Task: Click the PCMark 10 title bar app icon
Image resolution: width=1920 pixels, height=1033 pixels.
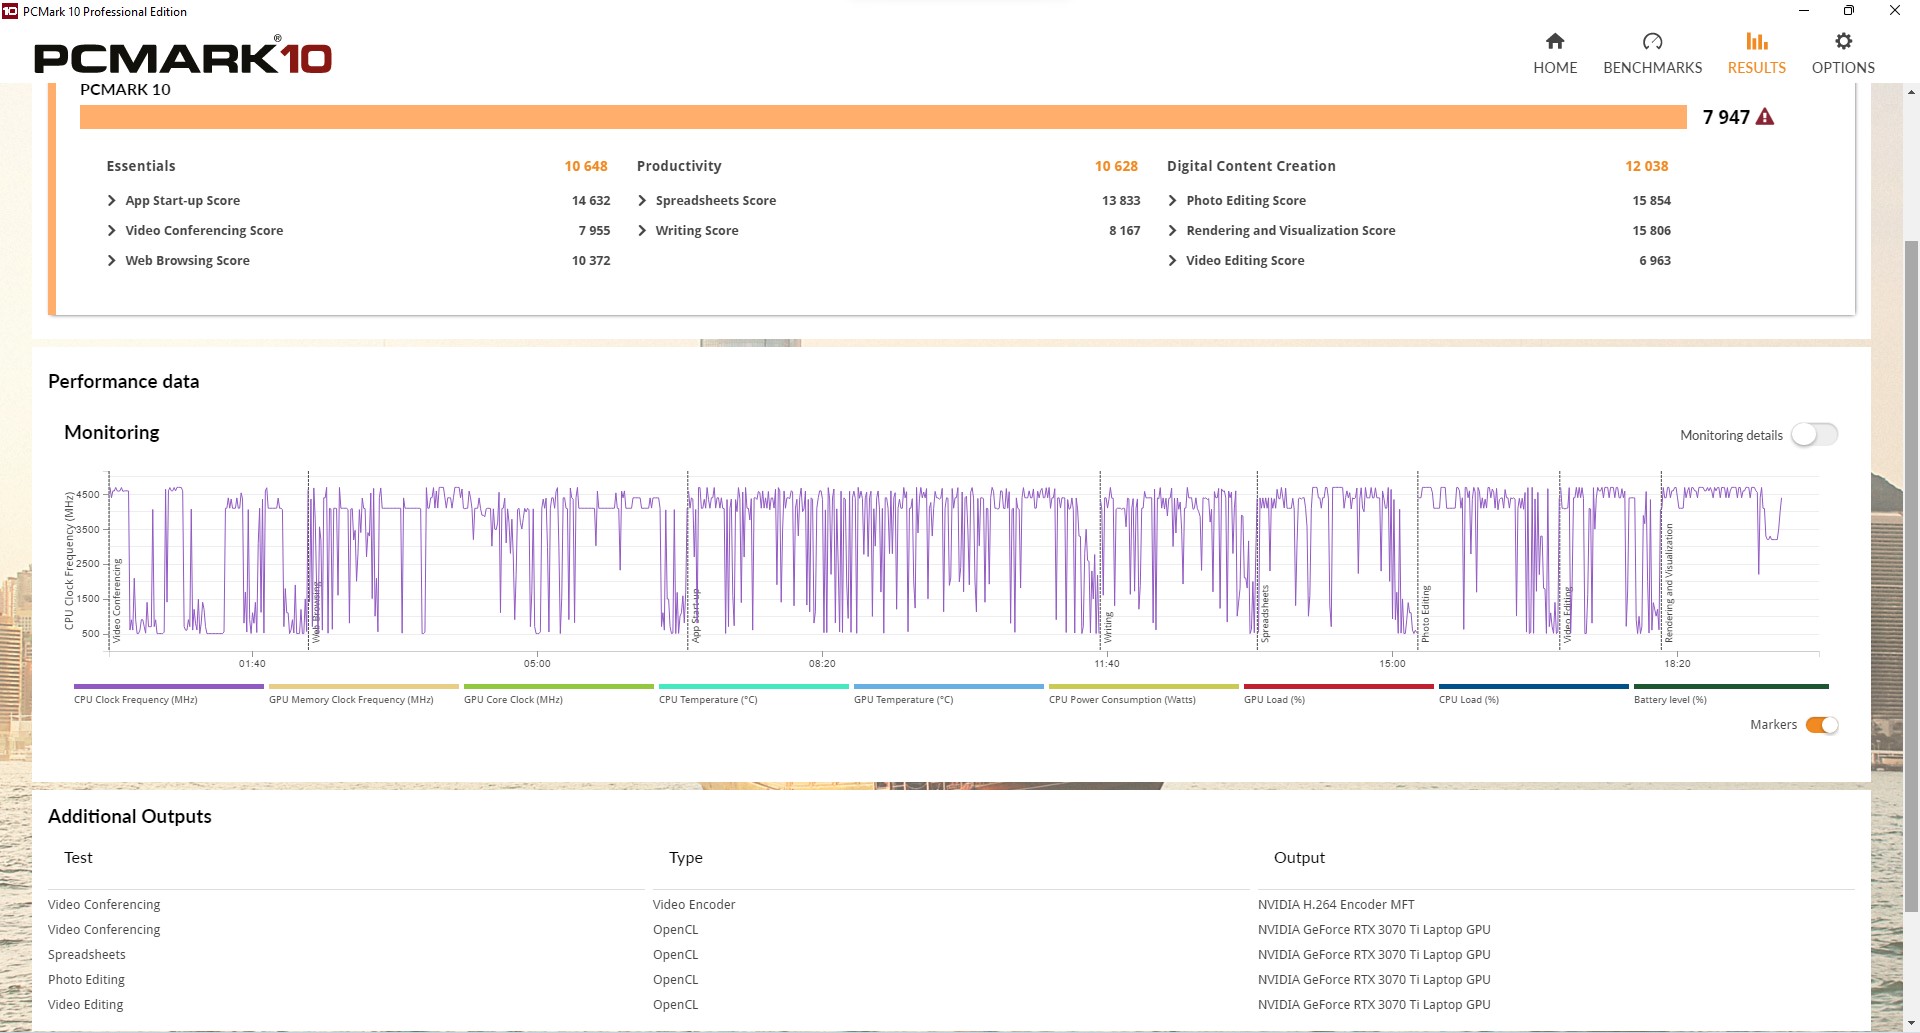Action: click(x=10, y=11)
